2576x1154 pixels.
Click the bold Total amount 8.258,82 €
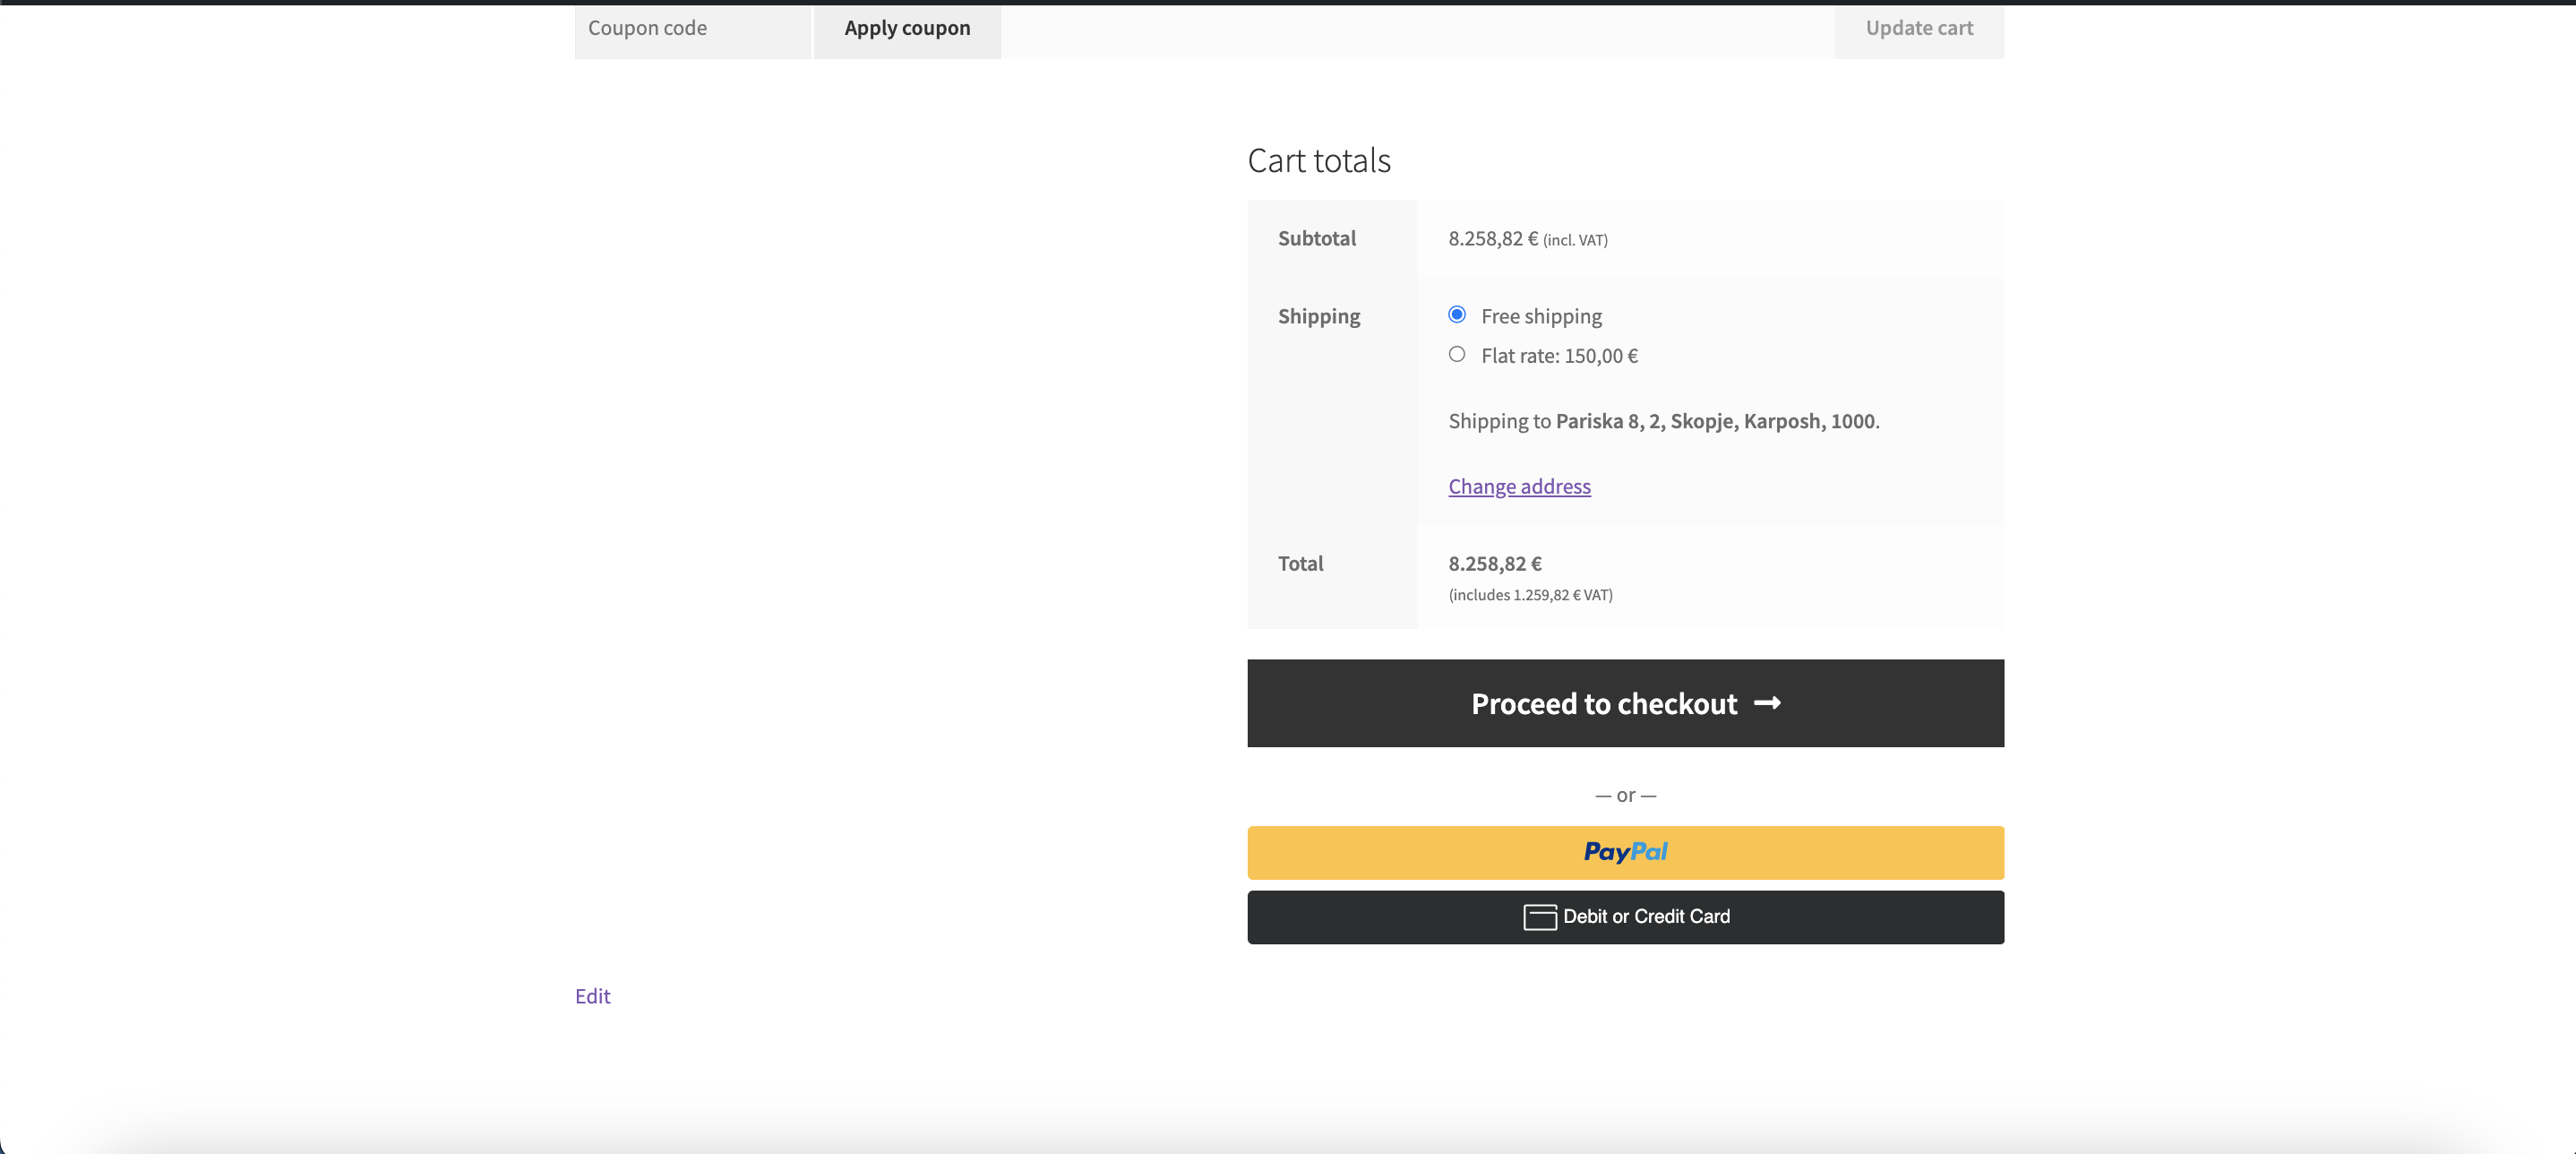point(1494,564)
